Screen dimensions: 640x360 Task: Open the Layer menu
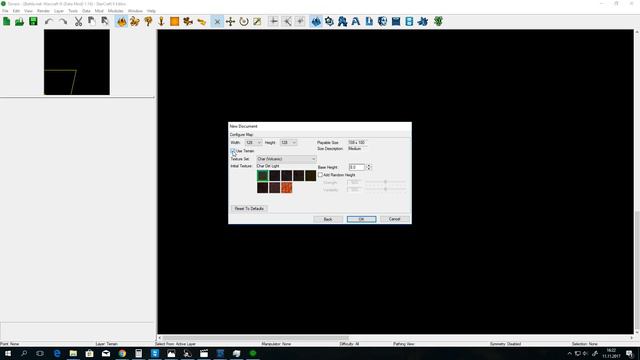(x=59, y=11)
